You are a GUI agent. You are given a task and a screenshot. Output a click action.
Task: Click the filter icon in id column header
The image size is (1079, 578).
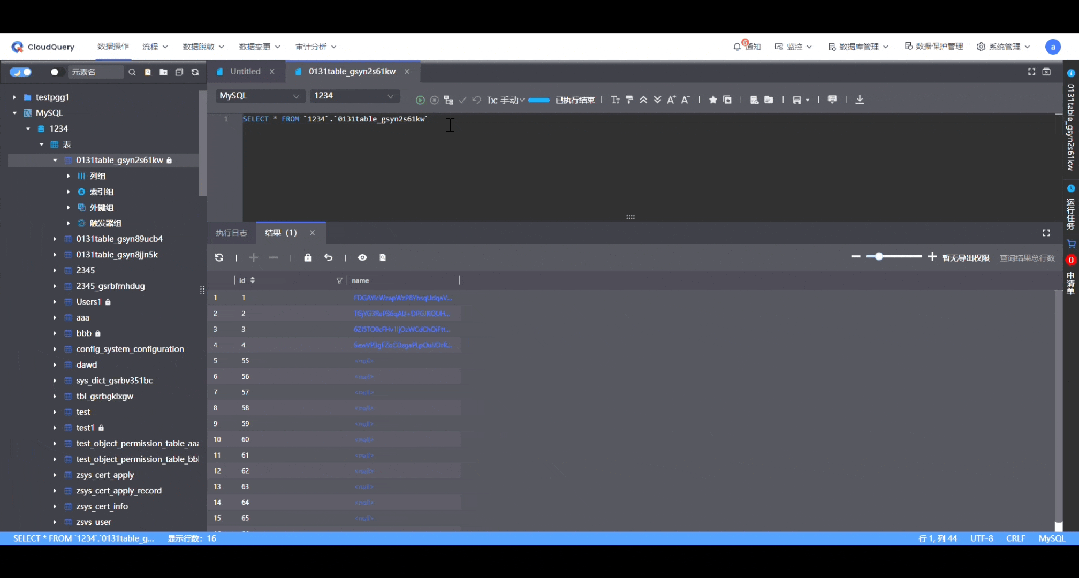(339, 281)
